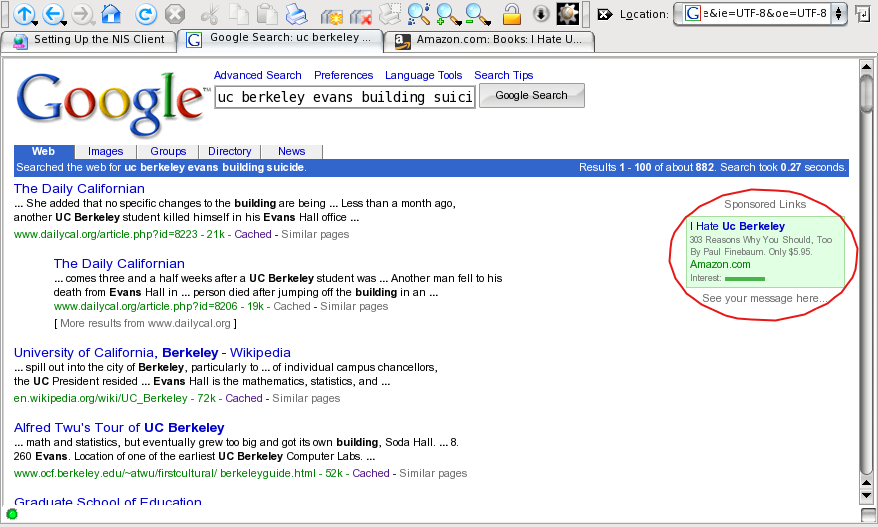This screenshot has height=527, width=878.
Task: Click the Print Frame icon
Action: coord(390,14)
